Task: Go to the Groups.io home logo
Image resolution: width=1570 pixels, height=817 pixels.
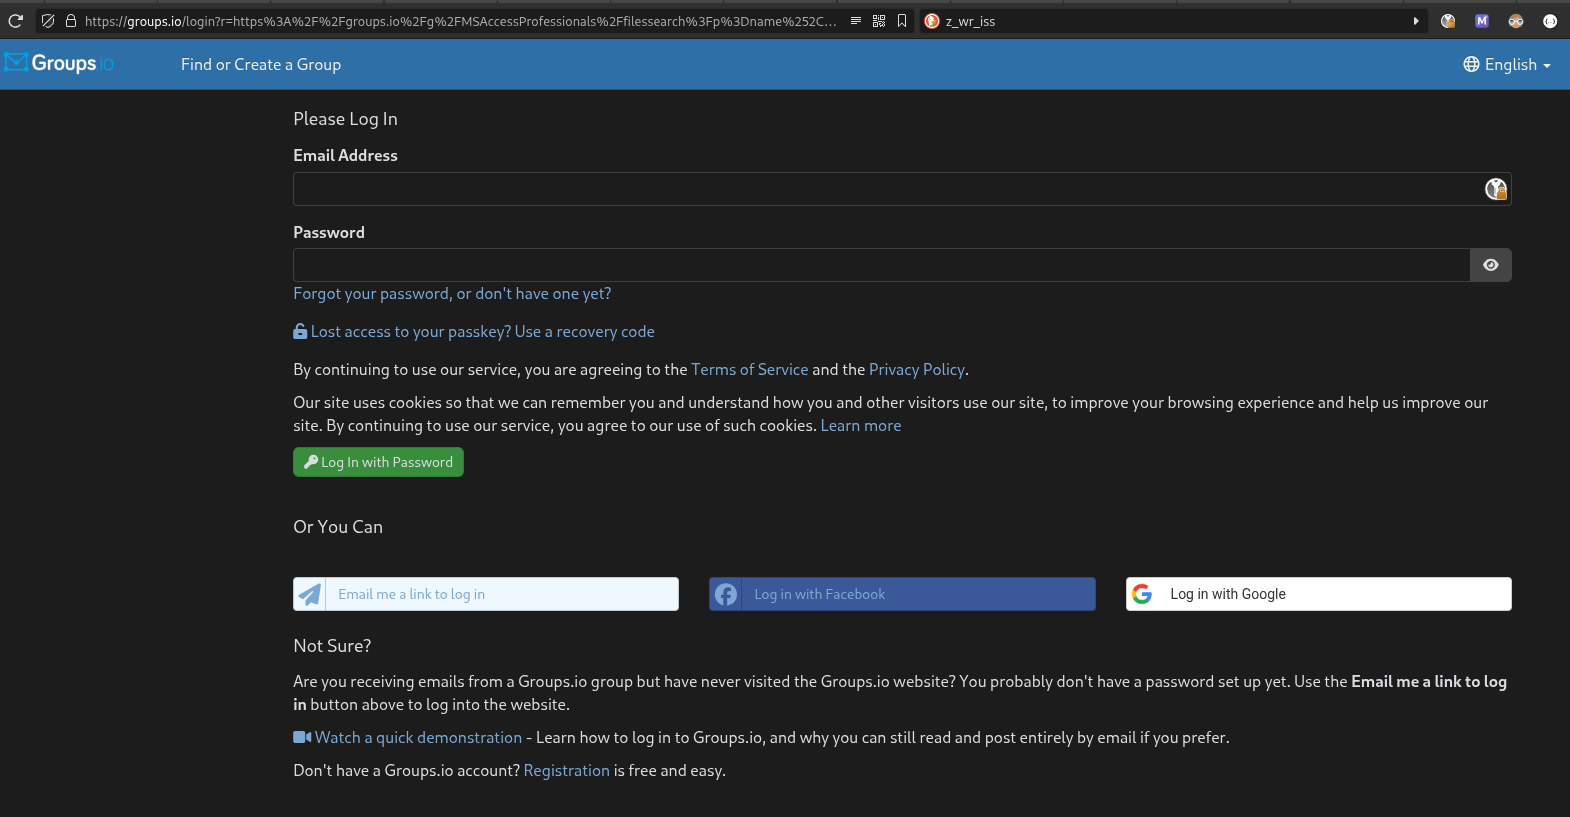Action: pos(59,63)
